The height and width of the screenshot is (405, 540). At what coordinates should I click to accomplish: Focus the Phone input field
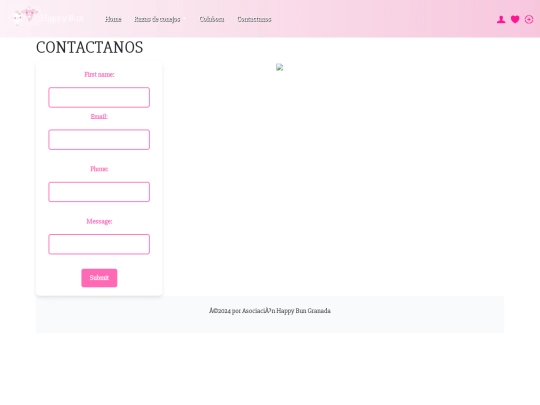99,192
